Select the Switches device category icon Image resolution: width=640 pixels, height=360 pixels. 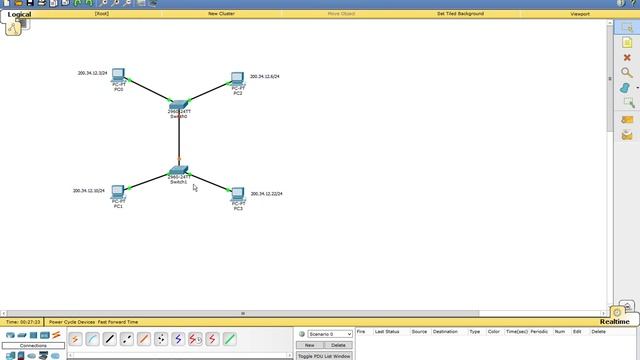click(22, 335)
